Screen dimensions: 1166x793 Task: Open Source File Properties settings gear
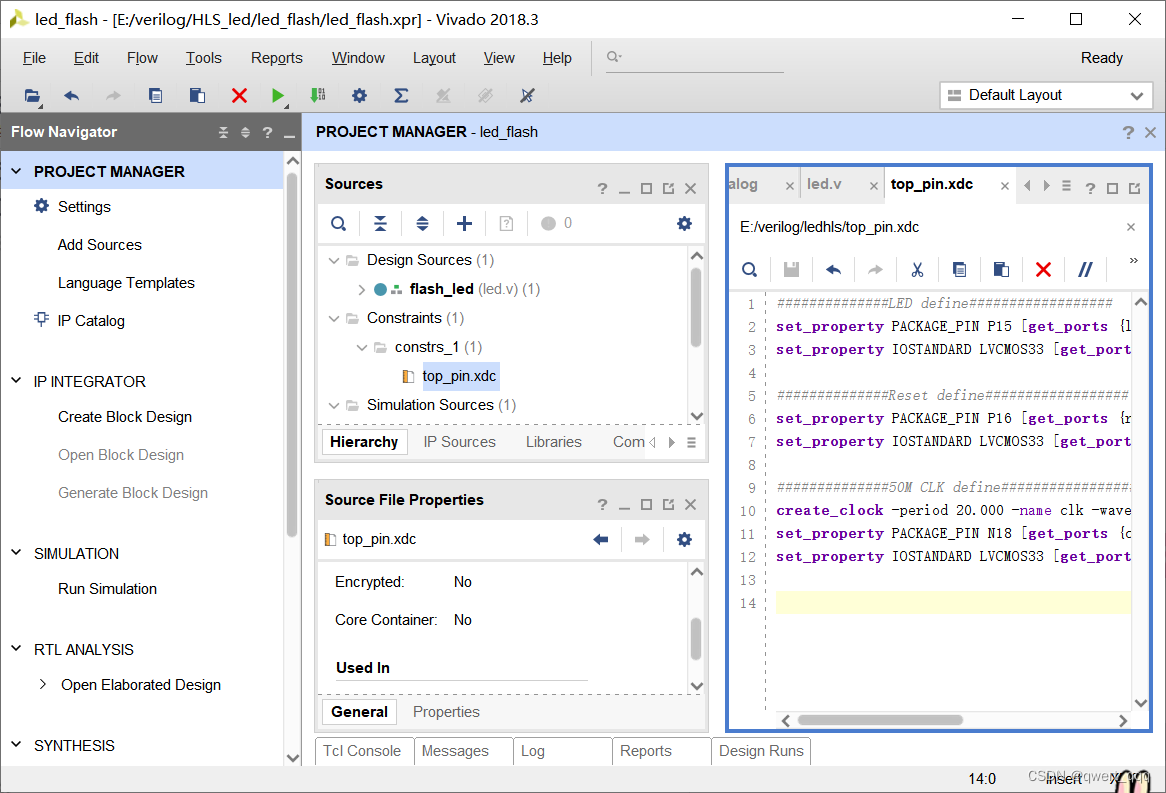click(684, 539)
